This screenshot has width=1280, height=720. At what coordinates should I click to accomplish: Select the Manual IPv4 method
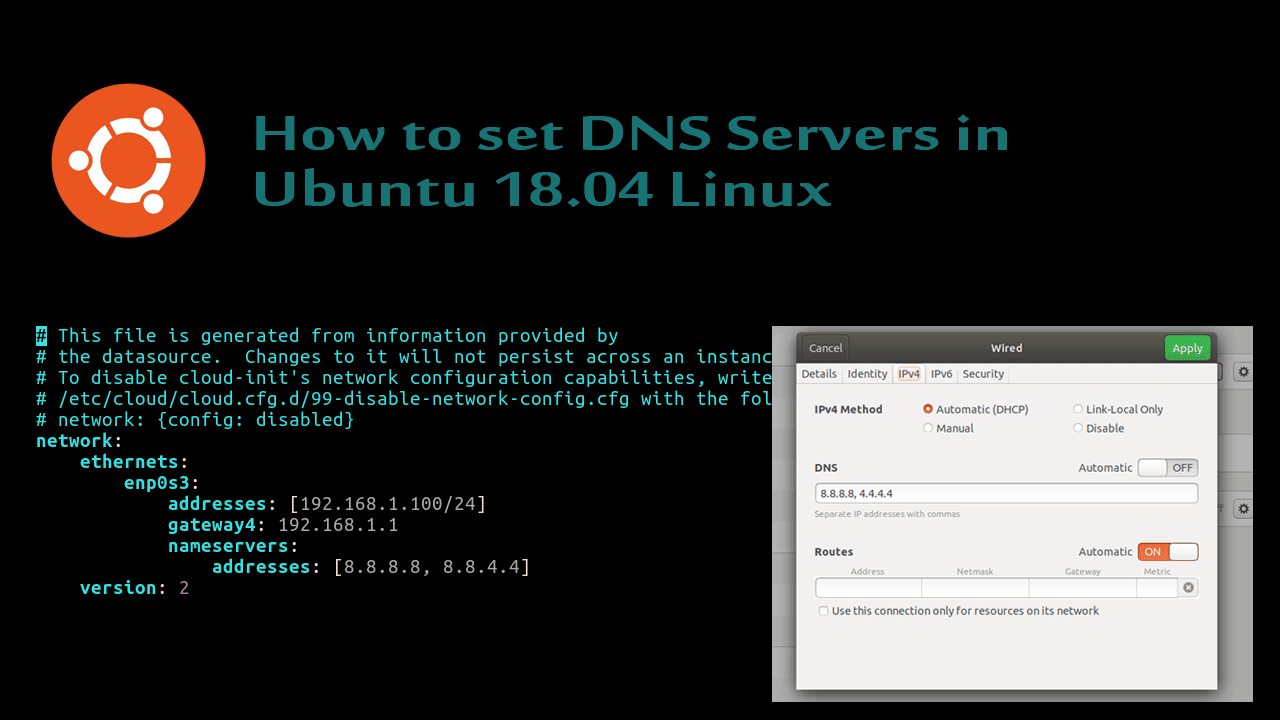928,428
